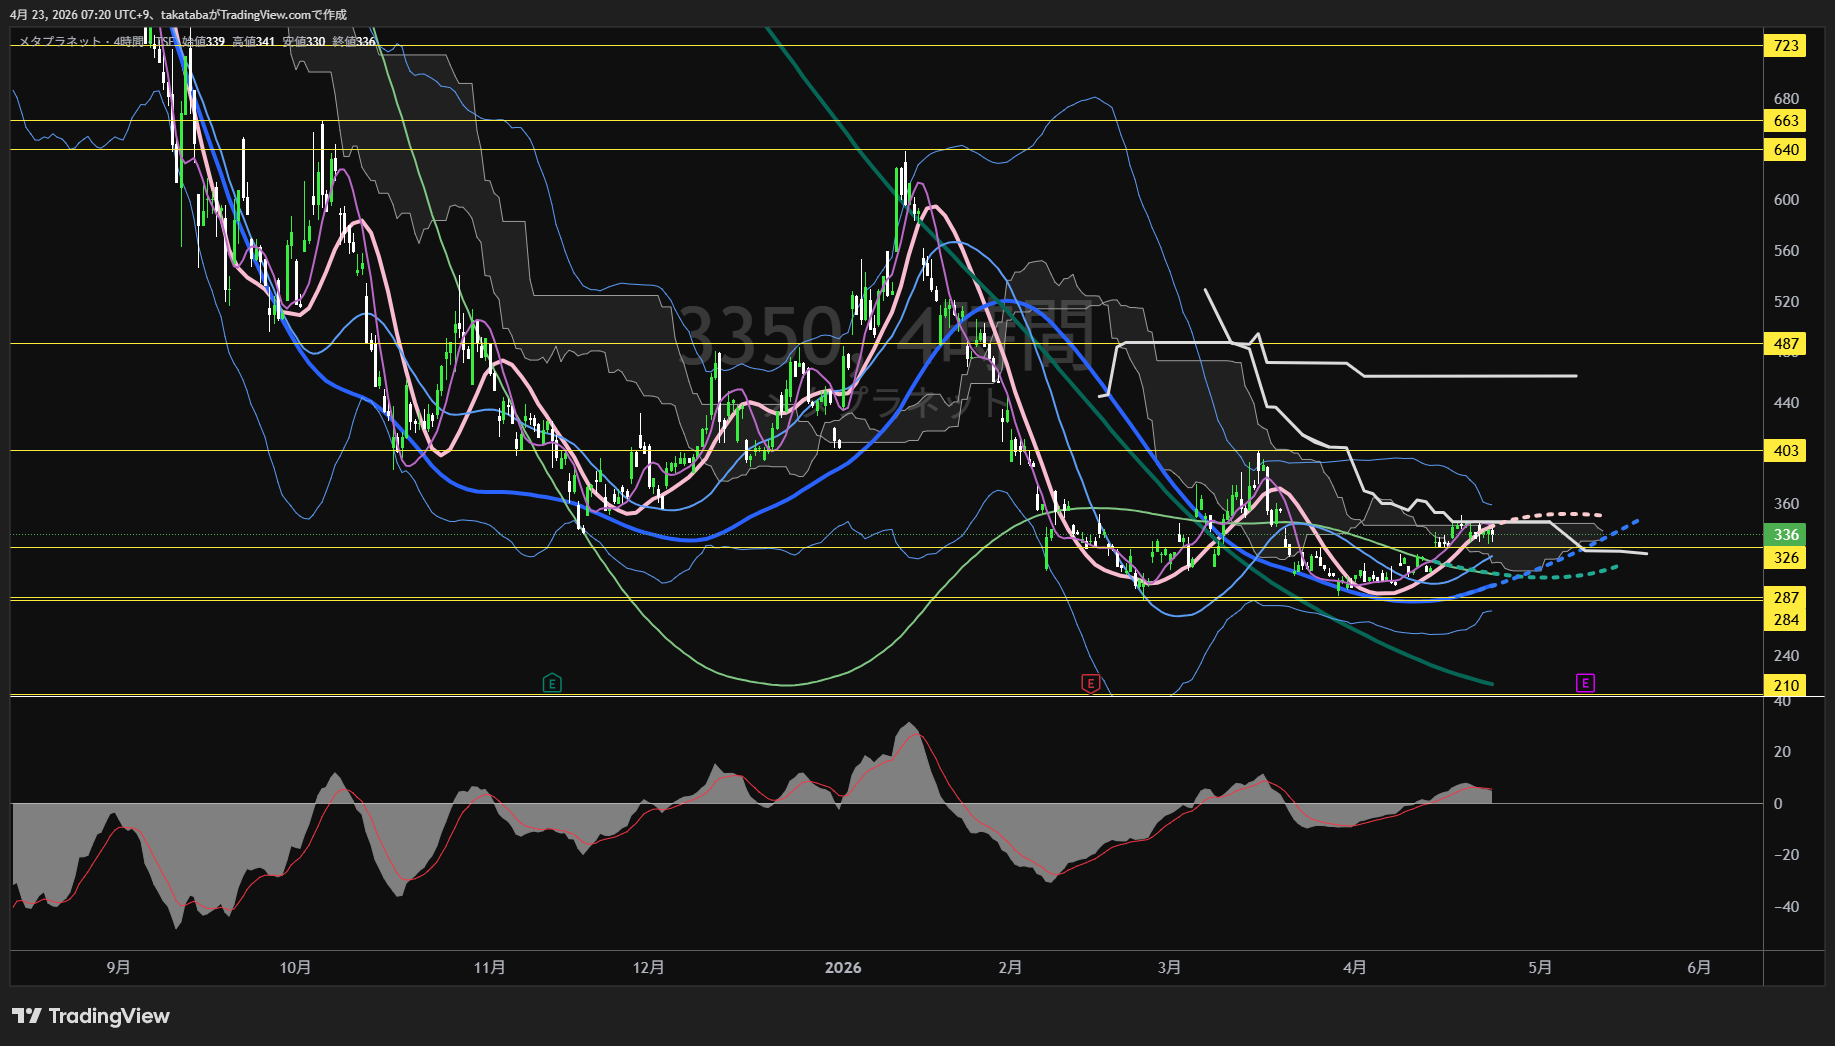Select the 487 price level label
The width and height of the screenshot is (1835, 1046).
click(x=1786, y=344)
